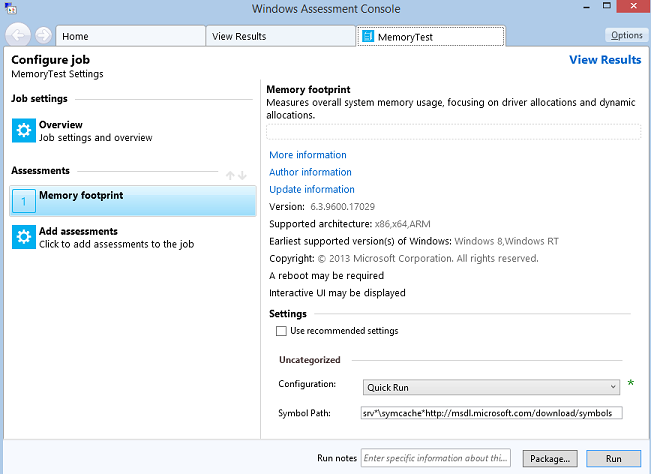Minimize the Windows Assessment Console window
This screenshot has width=651, height=474.
[x=586, y=7]
